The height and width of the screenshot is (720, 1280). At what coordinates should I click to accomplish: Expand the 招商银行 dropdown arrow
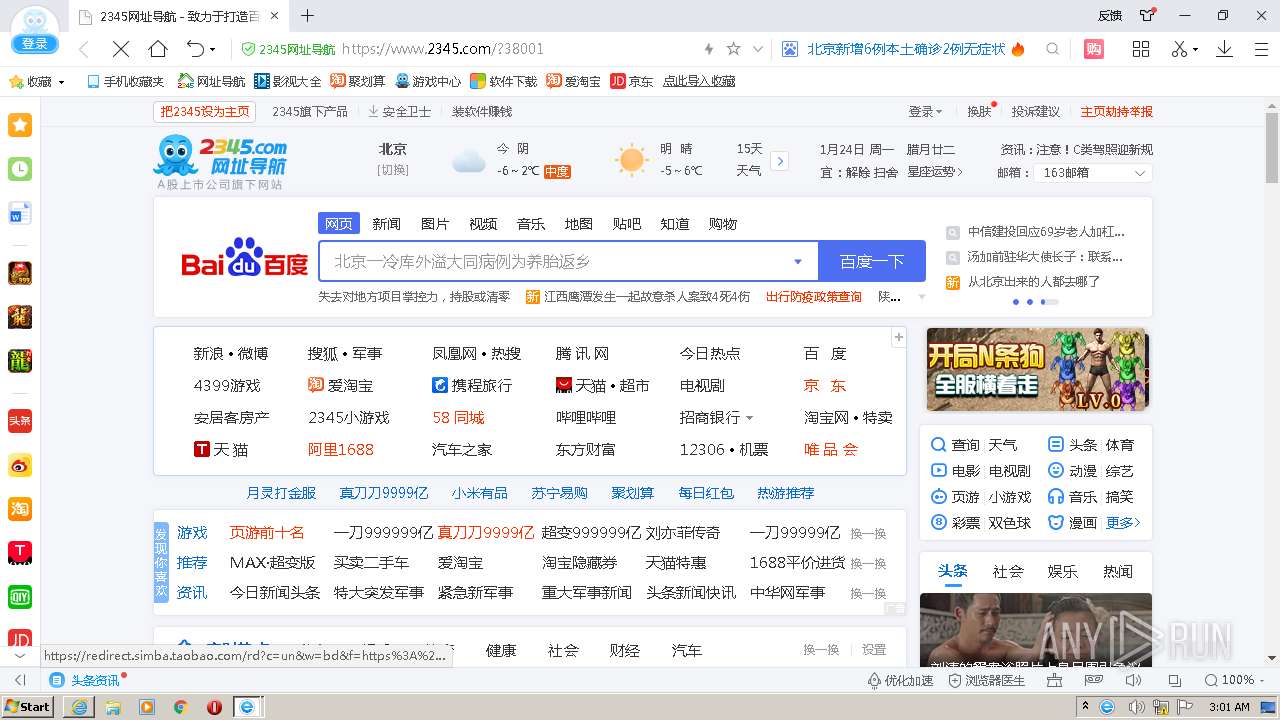pos(750,418)
